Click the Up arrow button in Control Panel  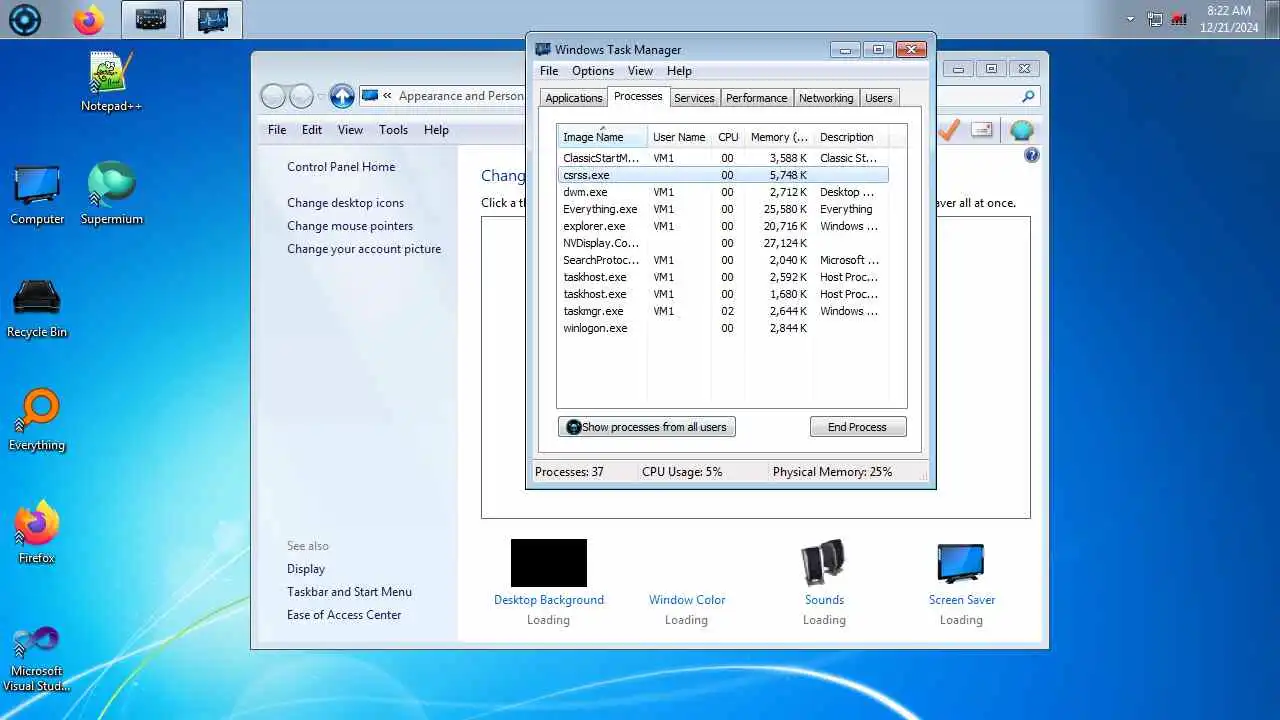[x=342, y=96]
